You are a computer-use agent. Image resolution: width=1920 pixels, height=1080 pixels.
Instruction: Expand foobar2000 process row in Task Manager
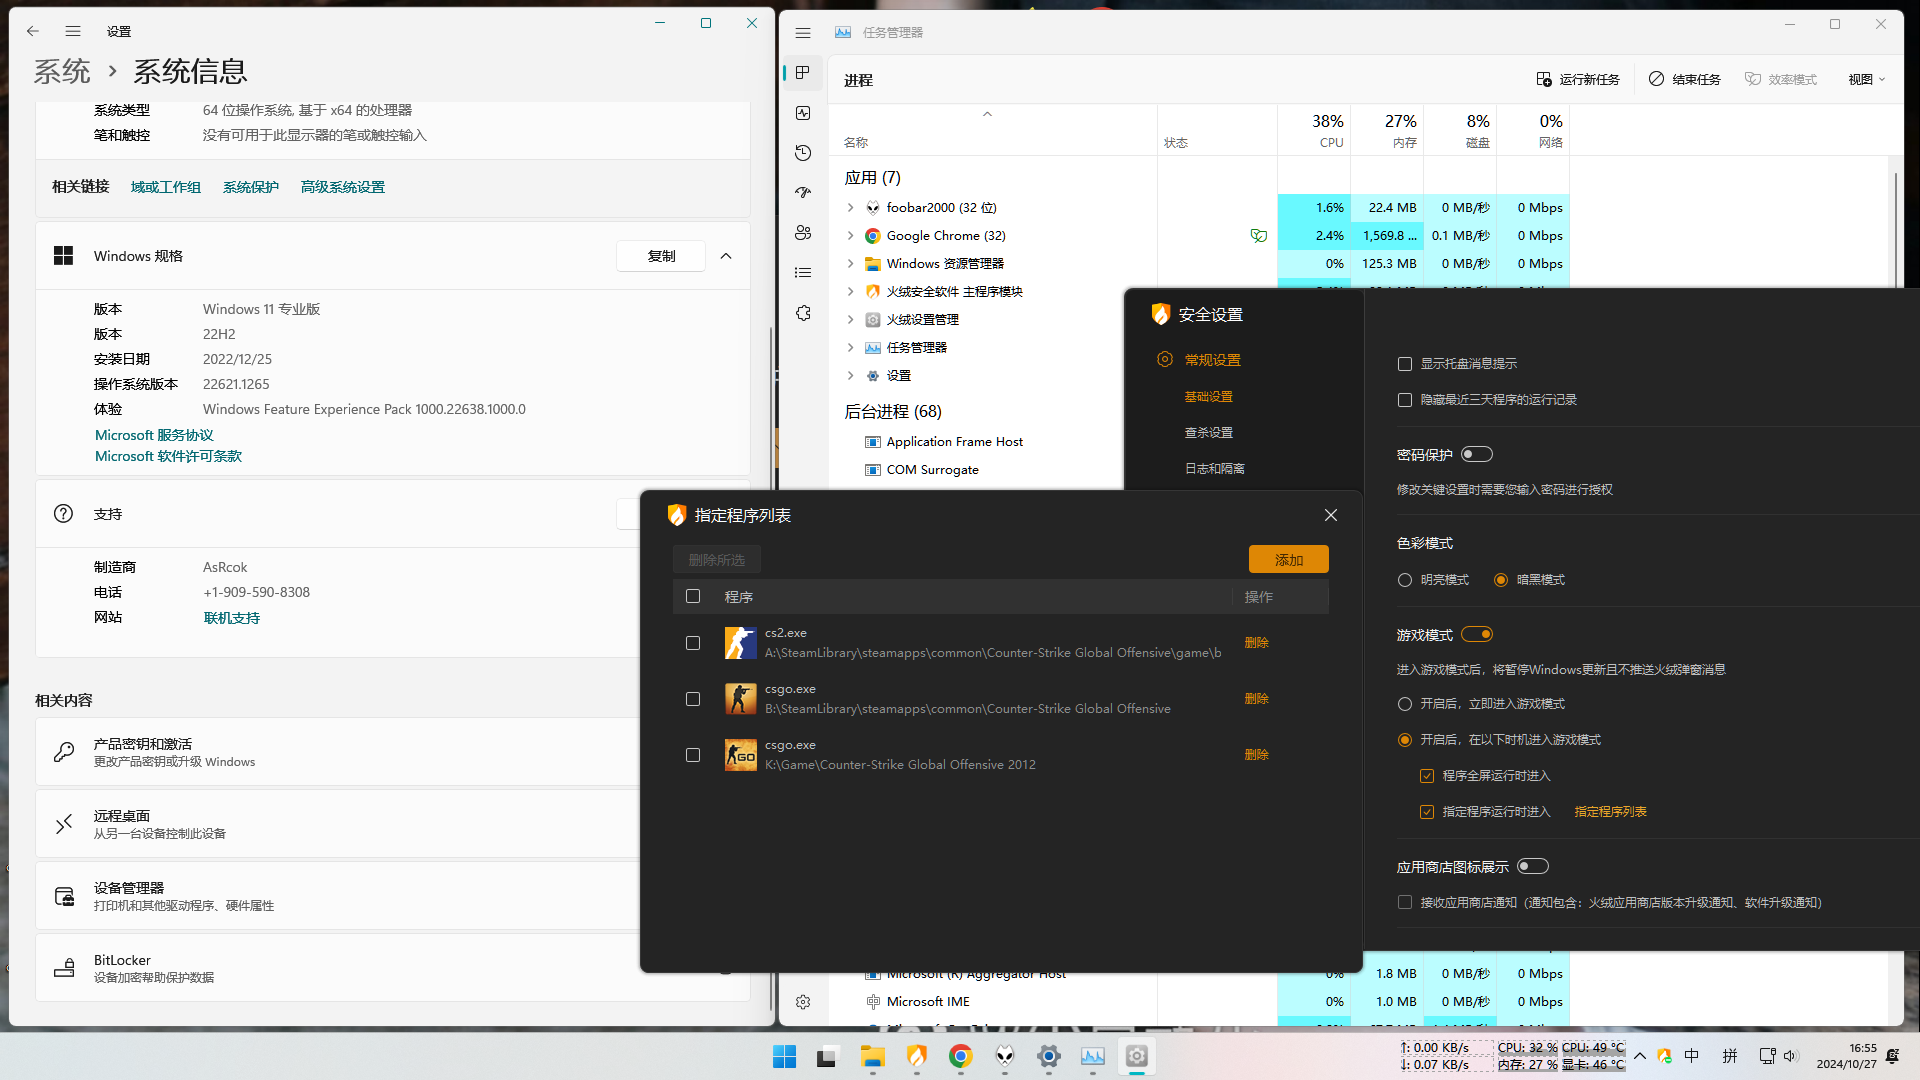pyautogui.click(x=850, y=207)
